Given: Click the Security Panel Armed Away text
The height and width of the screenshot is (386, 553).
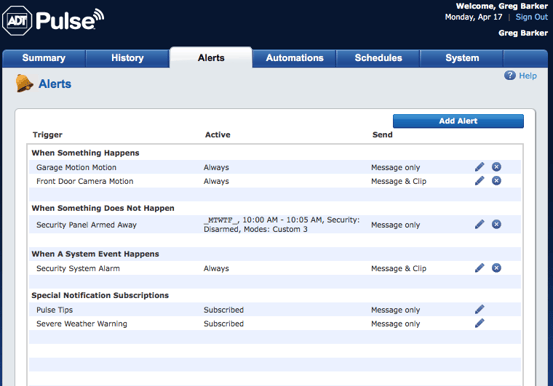Looking at the screenshot, I should [x=86, y=225].
